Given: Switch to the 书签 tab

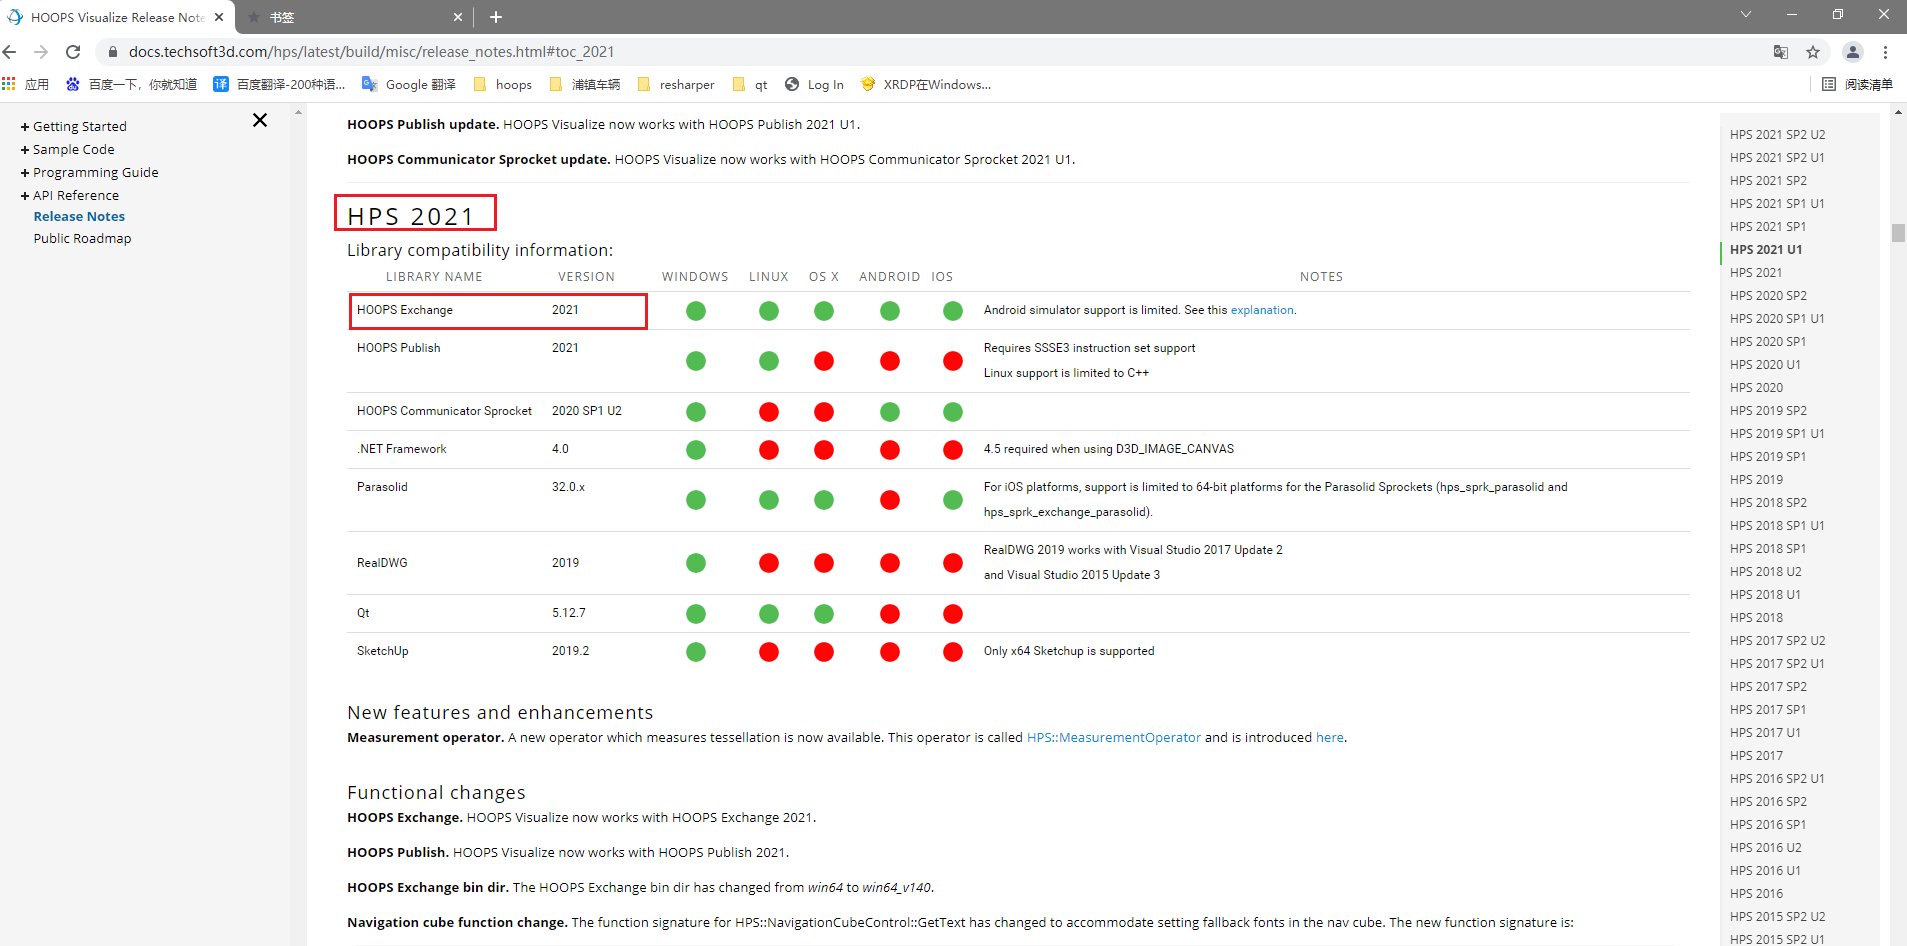Looking at the screenshot, I should pos(355,17).
